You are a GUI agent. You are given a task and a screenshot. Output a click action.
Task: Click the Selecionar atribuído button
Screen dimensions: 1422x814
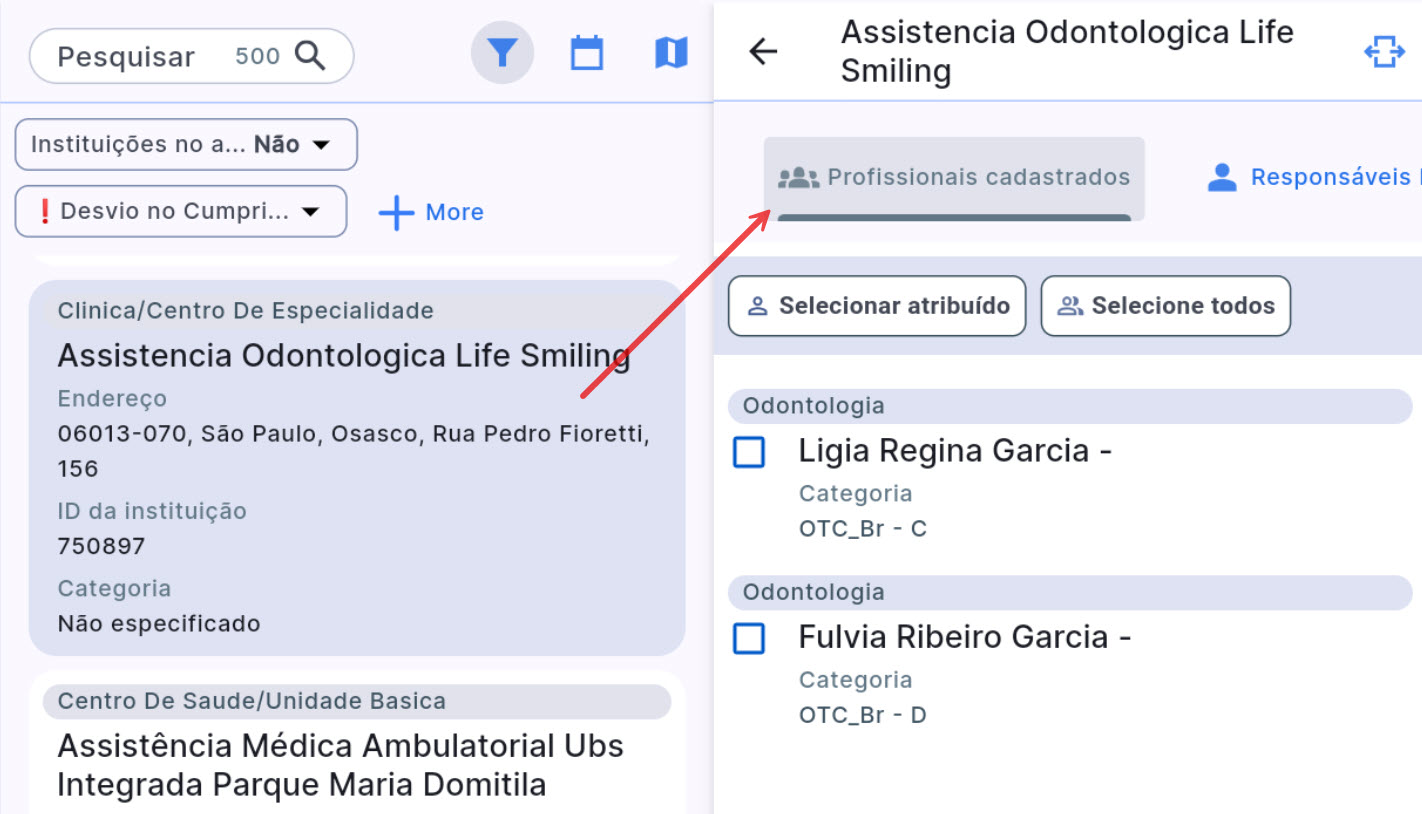coord(877,306)
